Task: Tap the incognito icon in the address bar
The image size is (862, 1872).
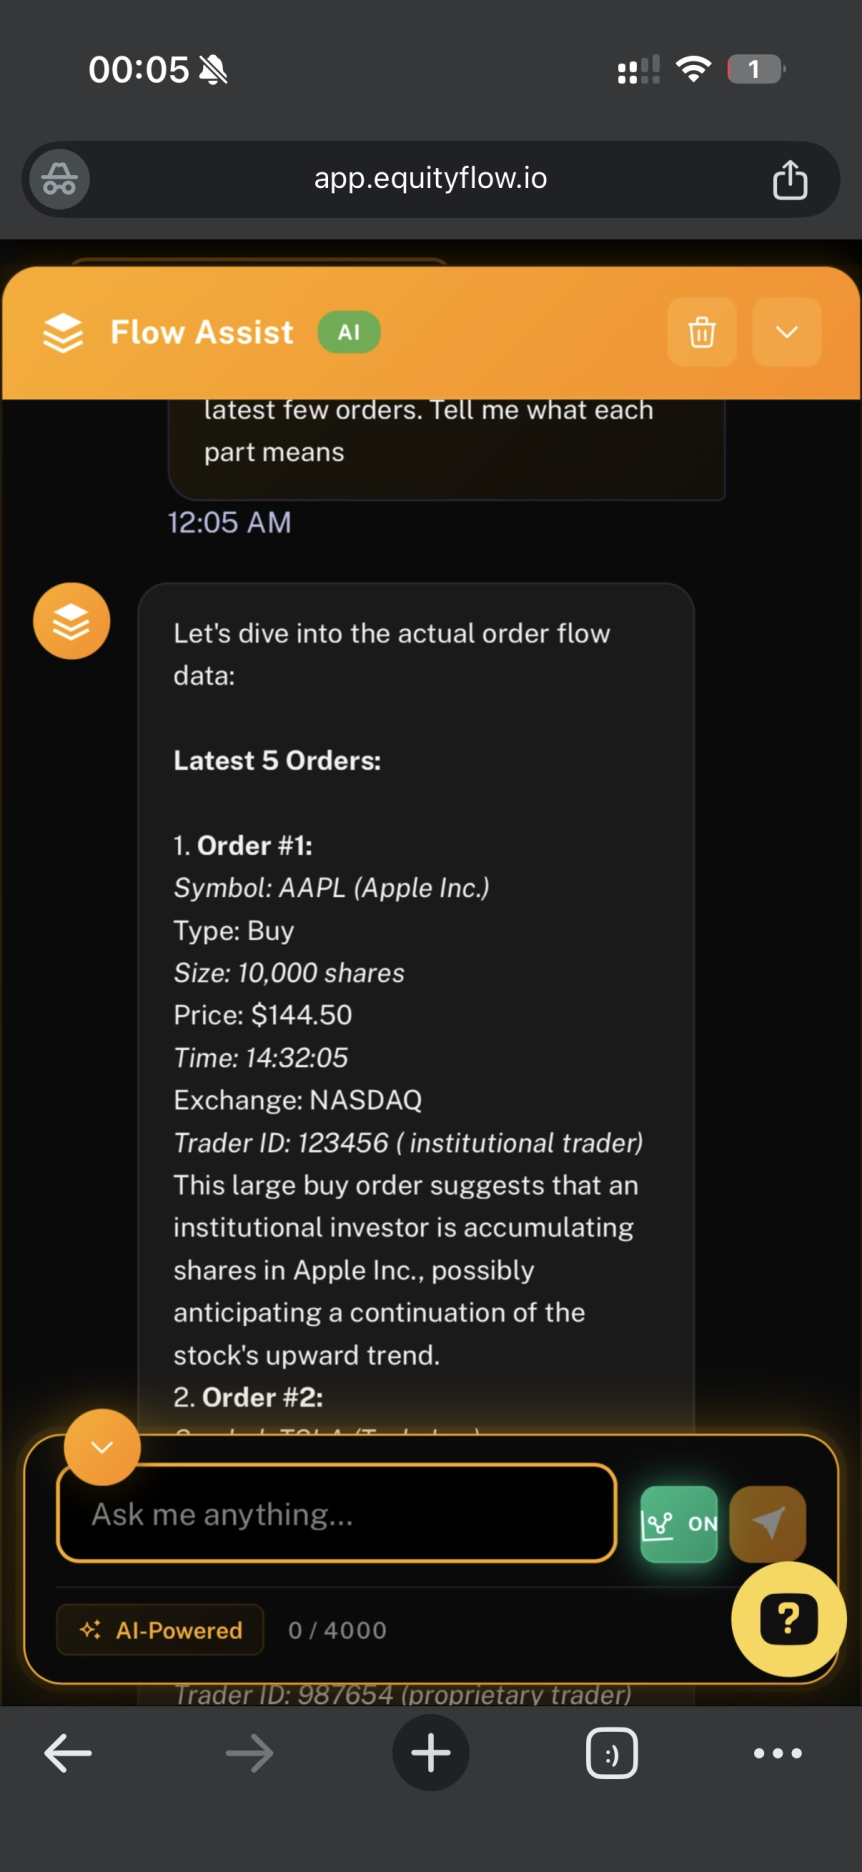Action: pos(60,180)
